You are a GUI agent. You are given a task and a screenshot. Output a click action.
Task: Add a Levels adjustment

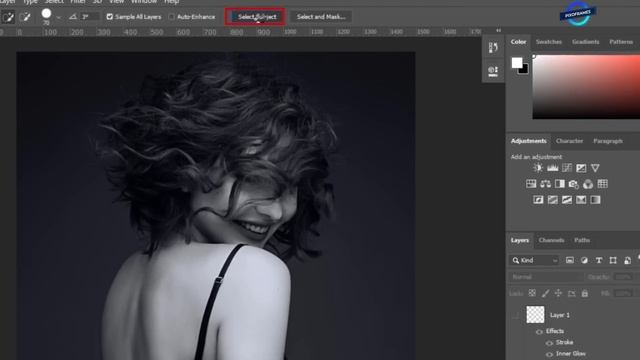point(552,168)
